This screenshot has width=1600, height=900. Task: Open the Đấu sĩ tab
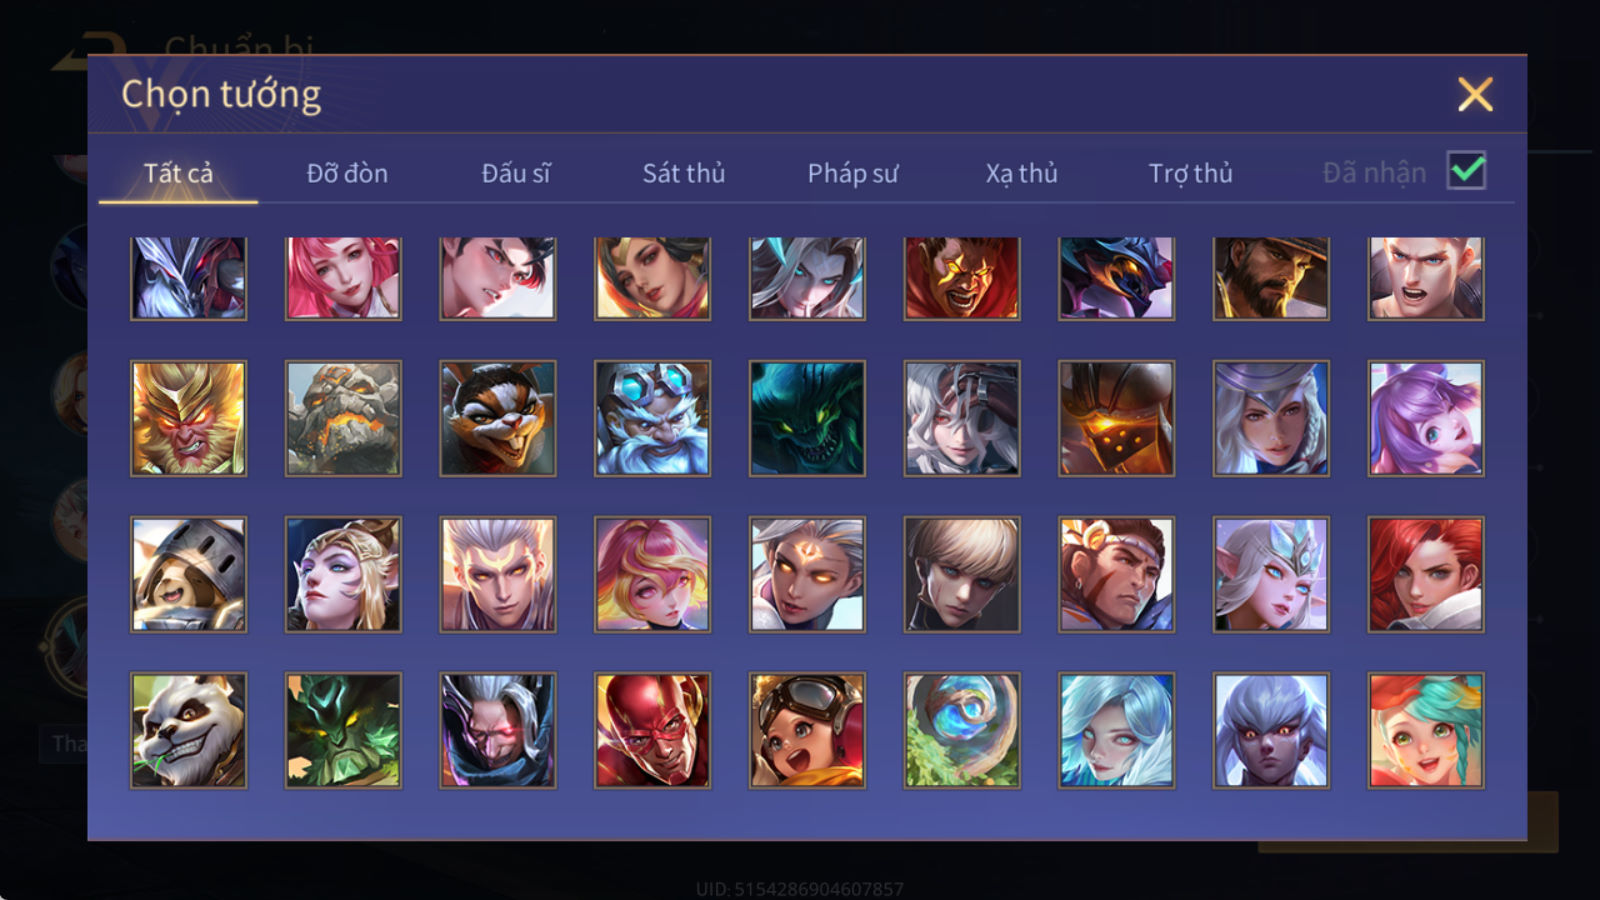click(x=516, y=173)
